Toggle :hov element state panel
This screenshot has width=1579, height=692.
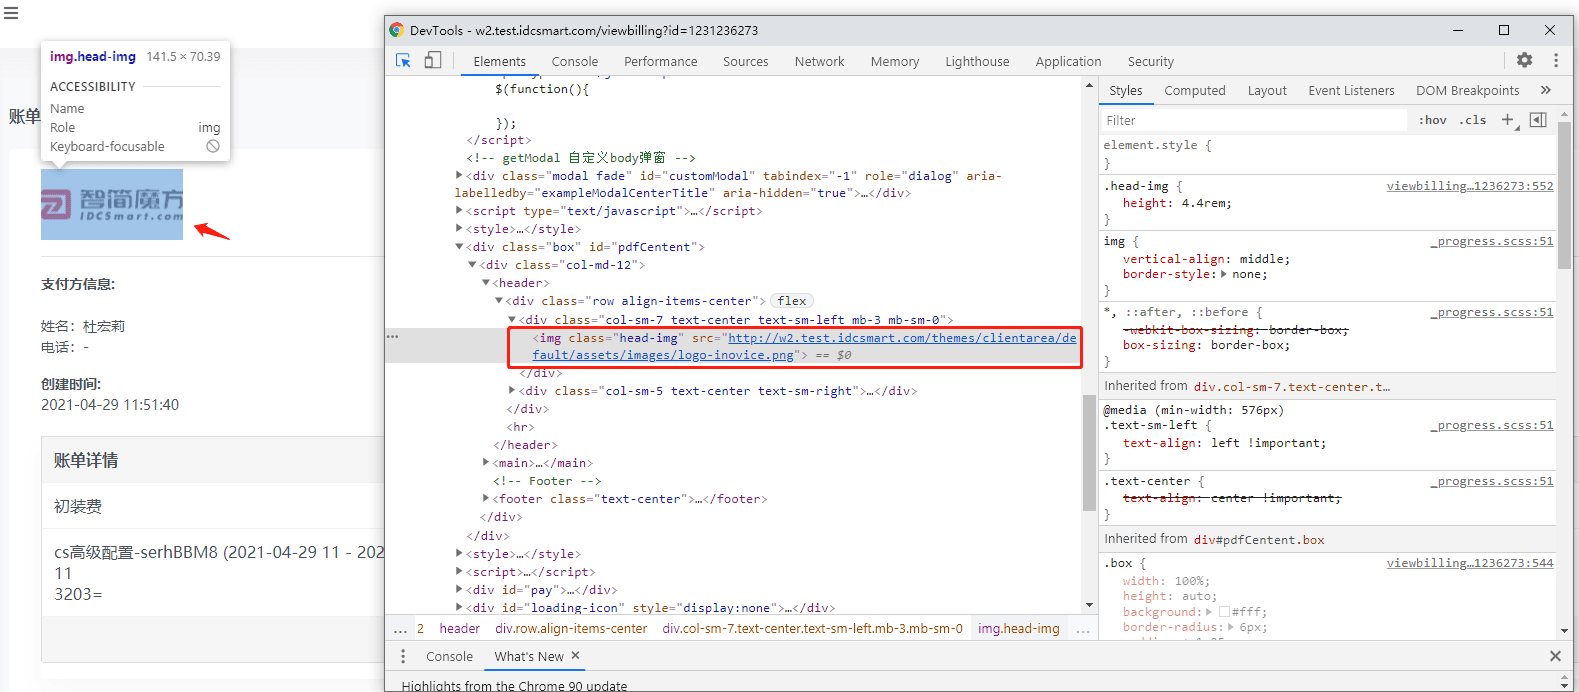1433,120
